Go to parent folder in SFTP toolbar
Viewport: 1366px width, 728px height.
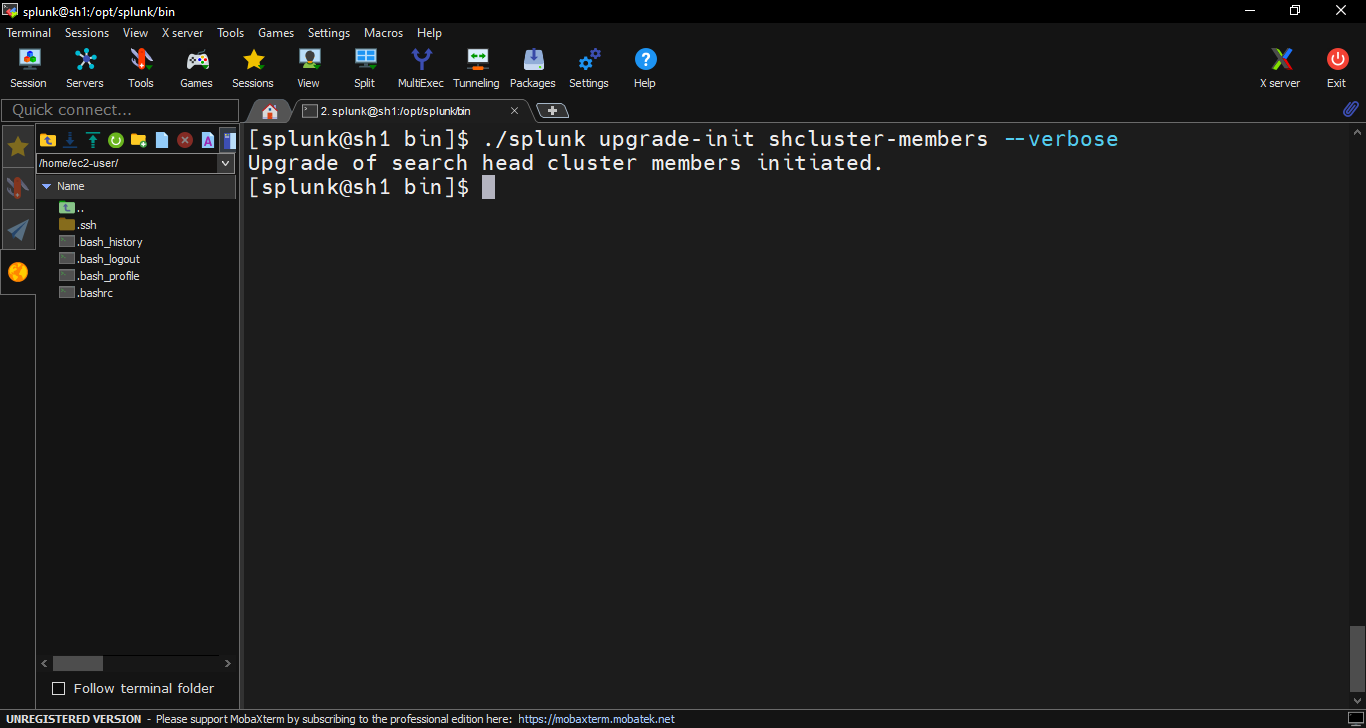pyautogui.click(x=48, y=140)
